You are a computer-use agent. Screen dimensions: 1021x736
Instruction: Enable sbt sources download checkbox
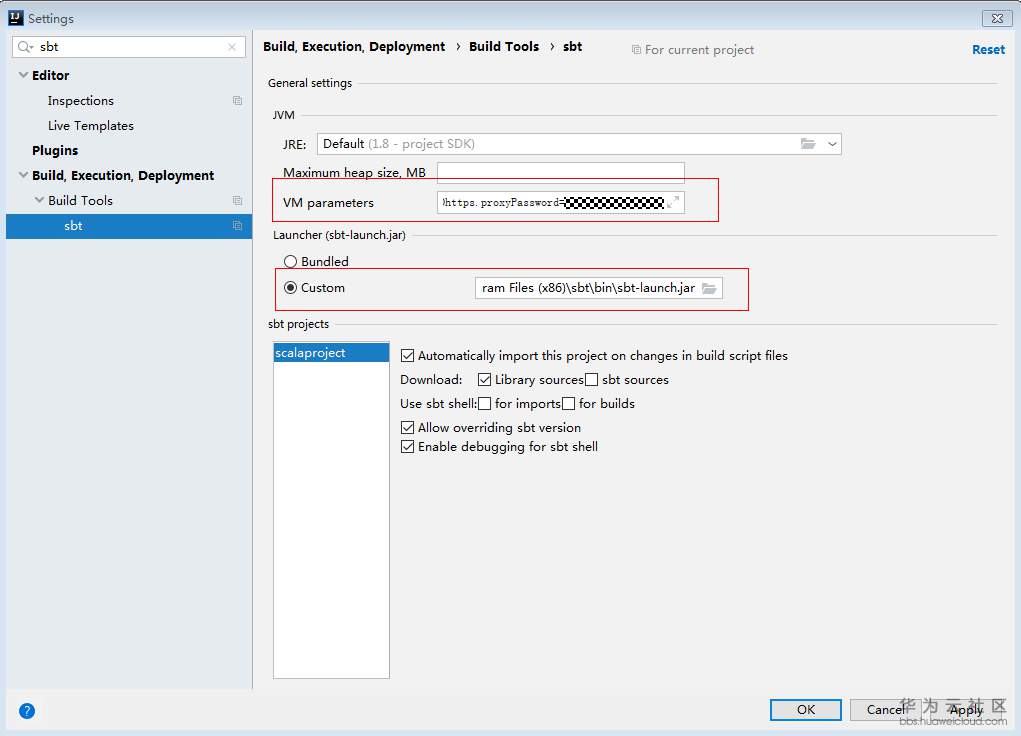tap(591, 380)
